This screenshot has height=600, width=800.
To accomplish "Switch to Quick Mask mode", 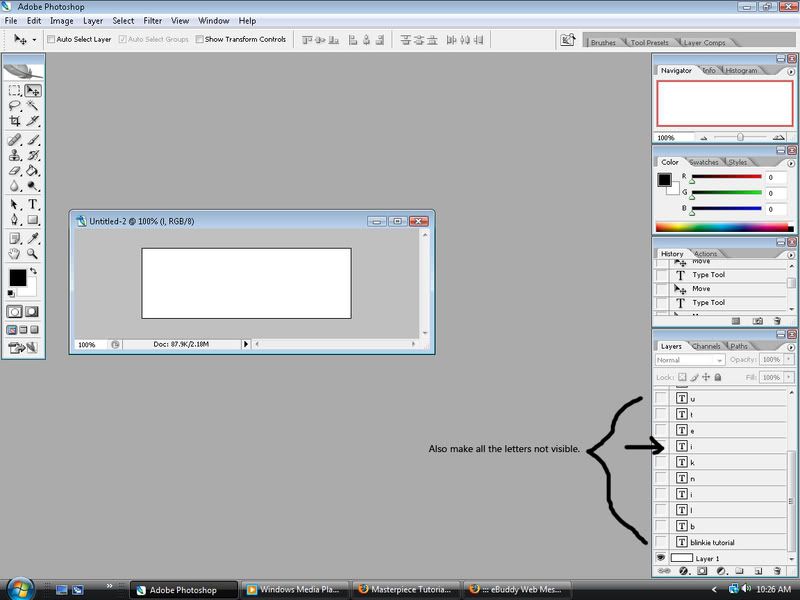I will [x=32, y=311].
